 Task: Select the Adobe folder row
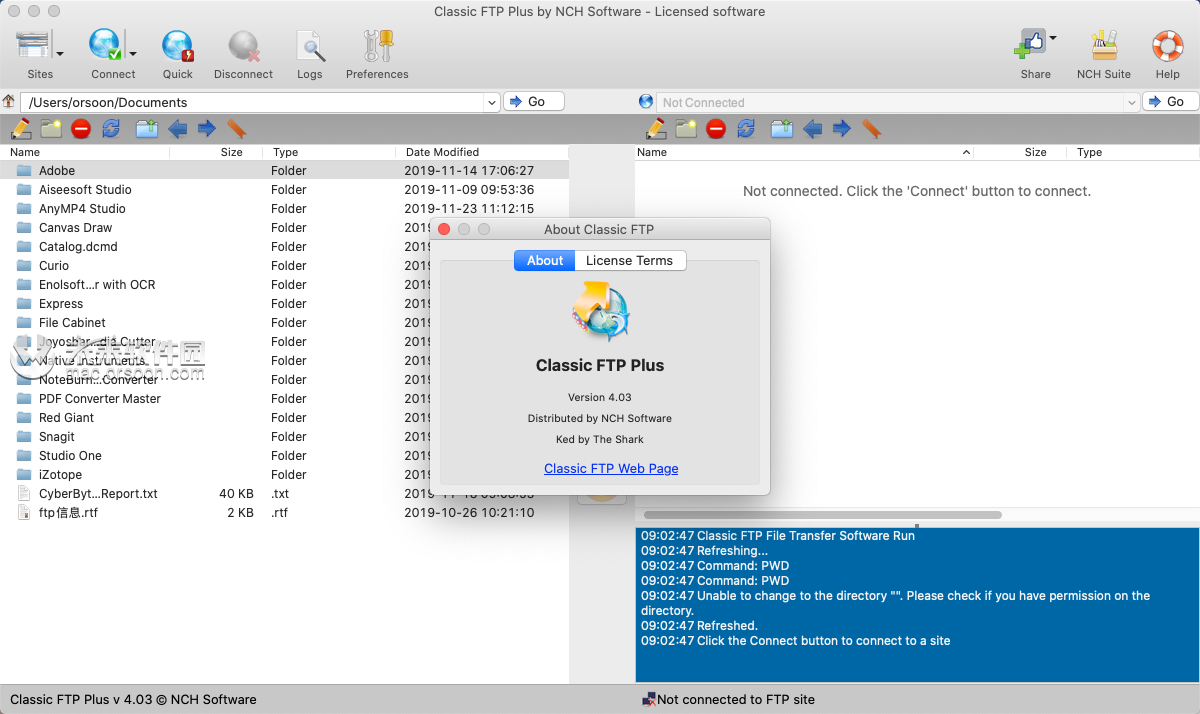(284, 171)
